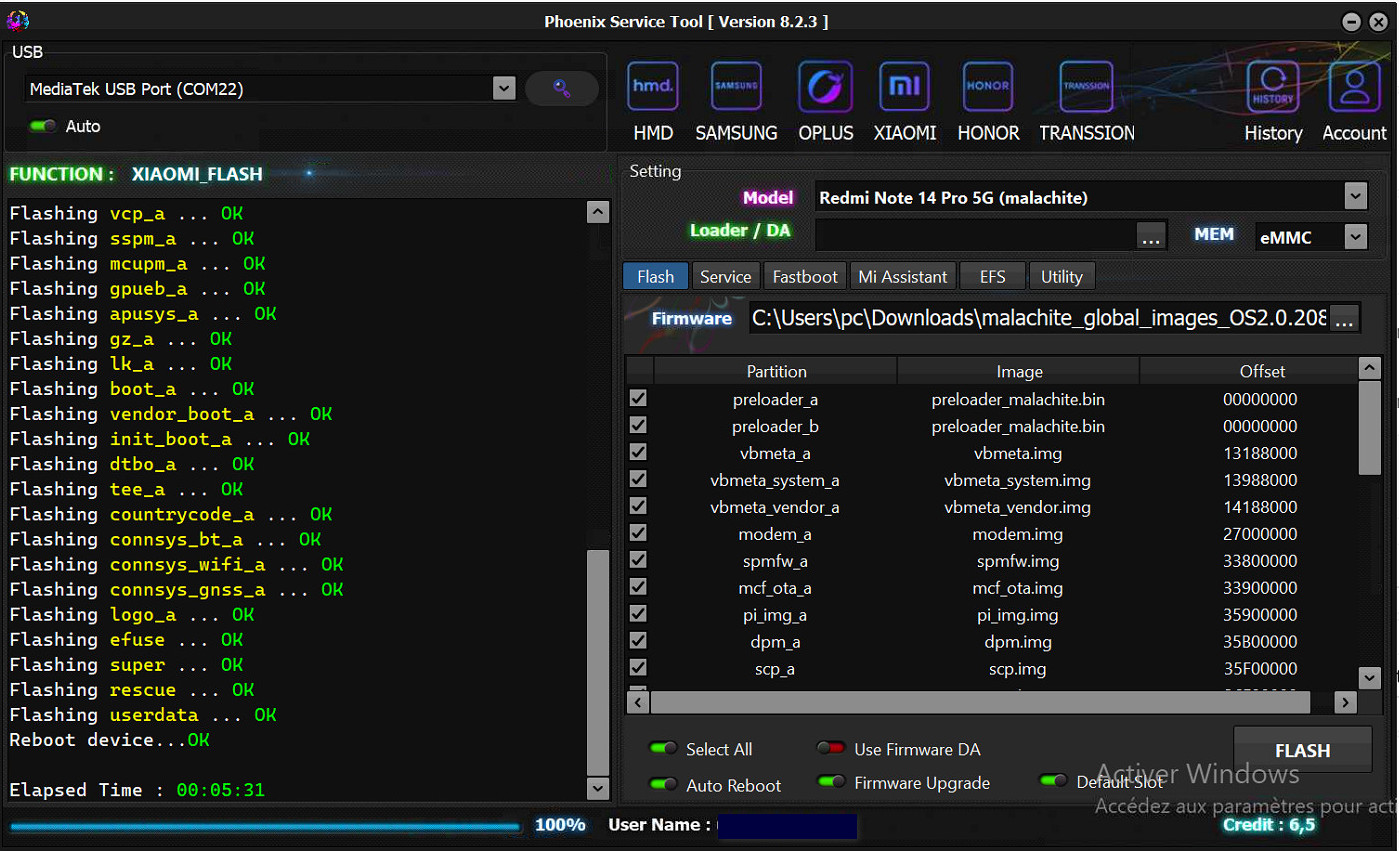Click the log panel scroll up arrow
Image resolution: width=1399 pixels, height=851 pixels.
598,212
